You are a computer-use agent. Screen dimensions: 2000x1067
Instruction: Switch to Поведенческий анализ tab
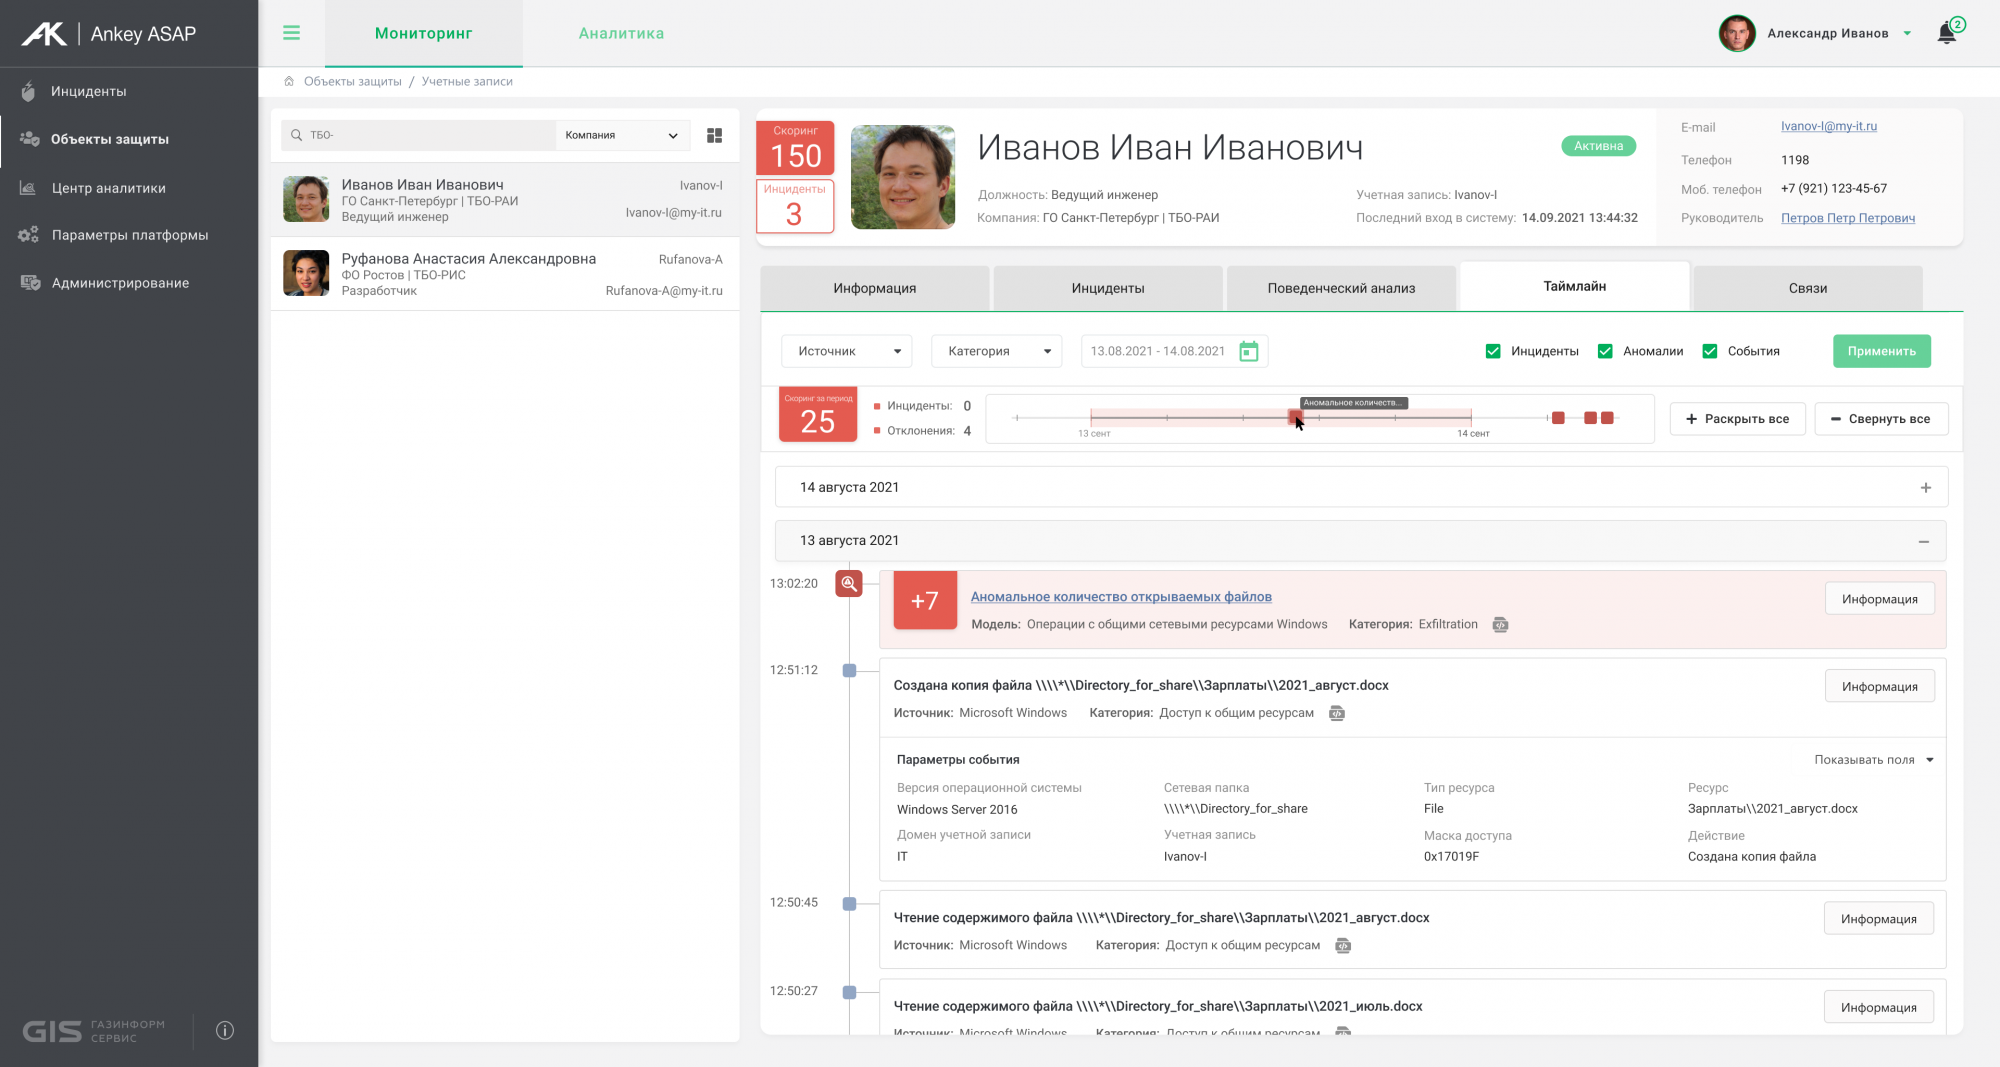[x=1341, y=288]
